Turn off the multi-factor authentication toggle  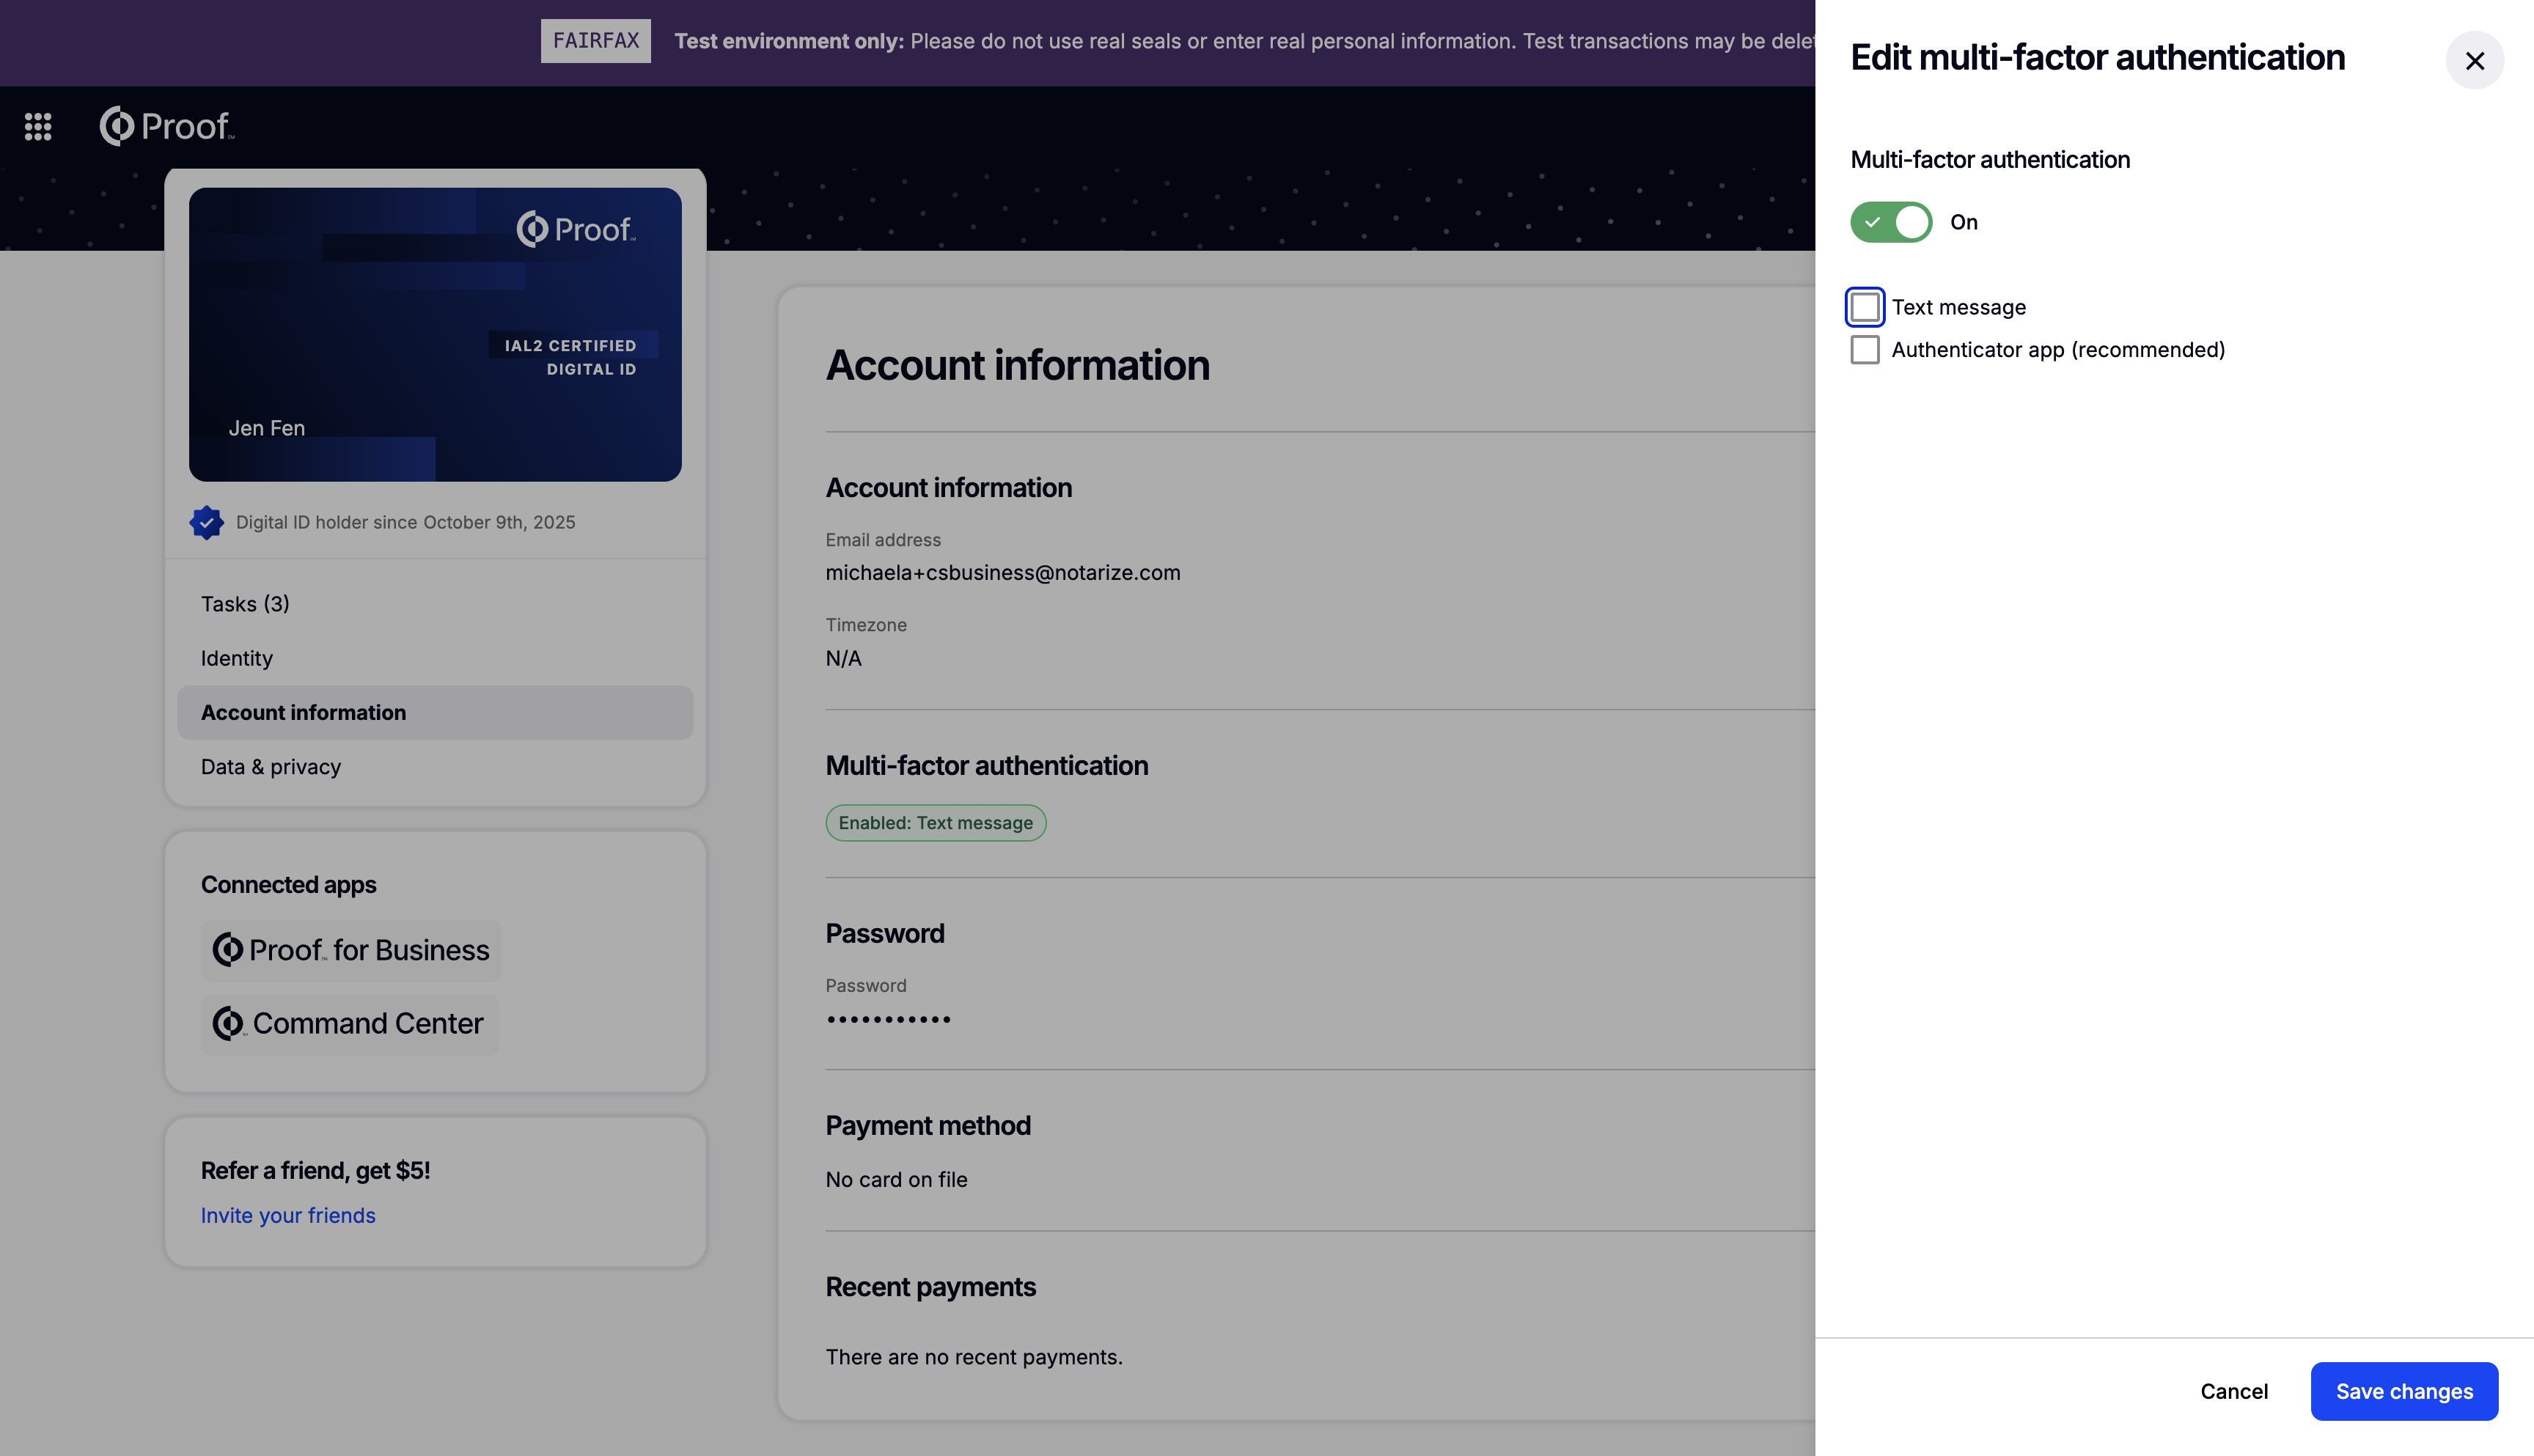click(1891, 222)
